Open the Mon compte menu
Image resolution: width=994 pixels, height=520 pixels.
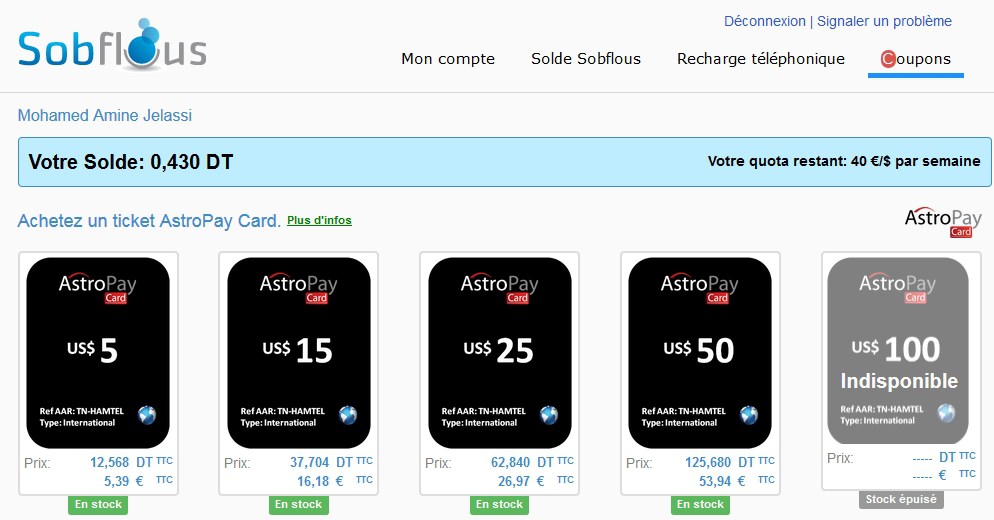(x=448, y=59)
